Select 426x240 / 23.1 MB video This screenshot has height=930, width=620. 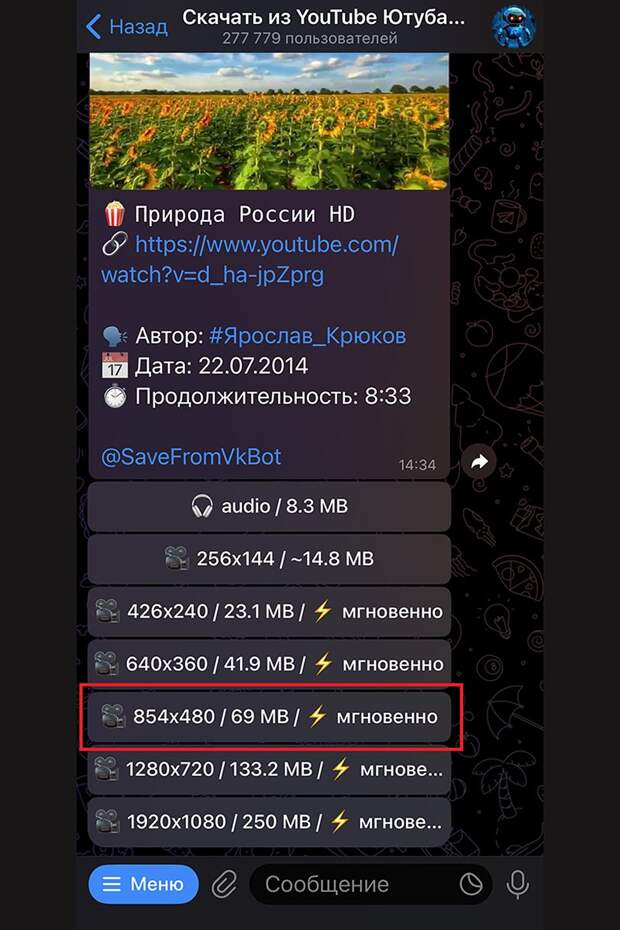point(269,611)
